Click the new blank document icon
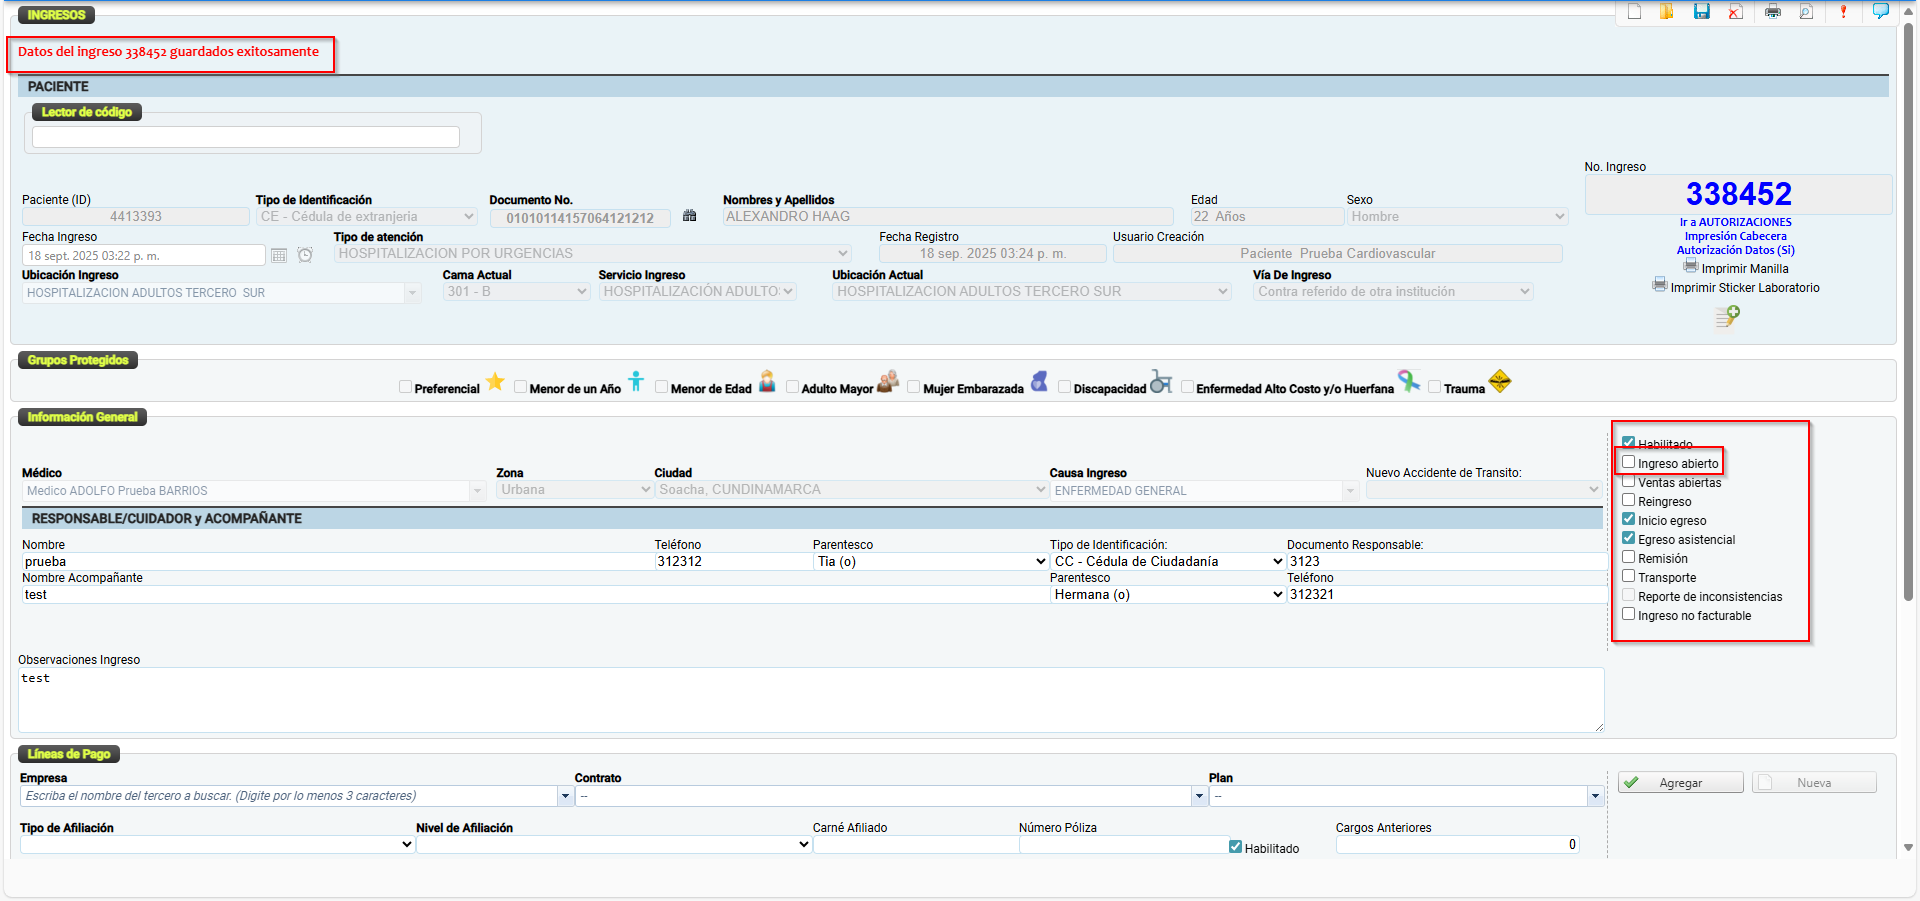This screenshot has height=901, width=1920. 1634,12
